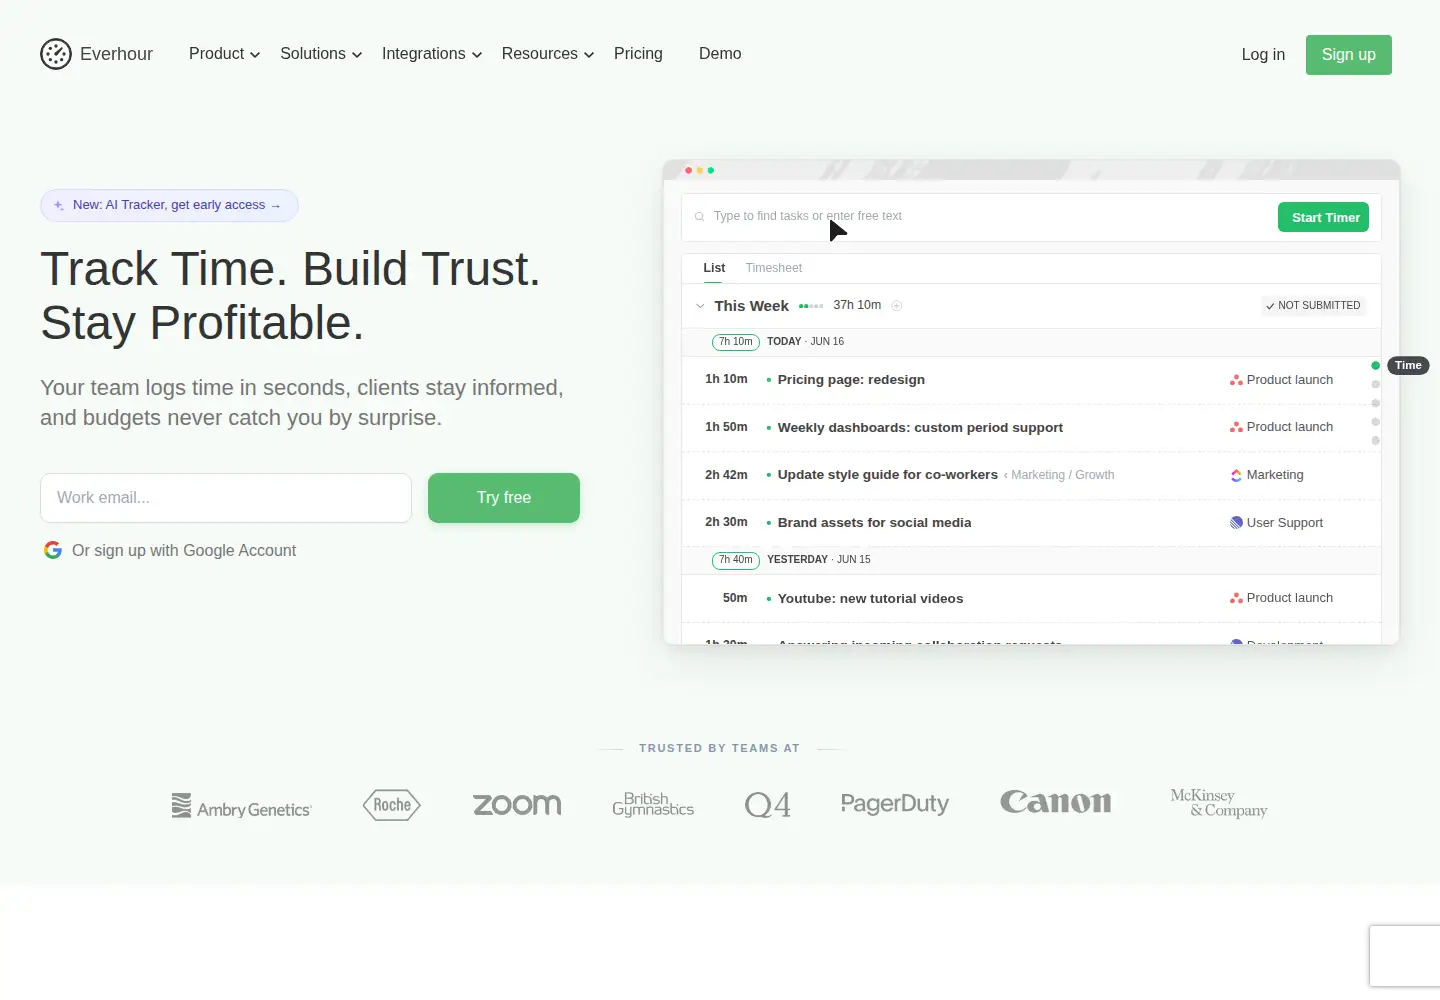The width and height of the screenshot is (1440, 1000).
Task: Go to the Pricing page
Action: pos(638,54)
